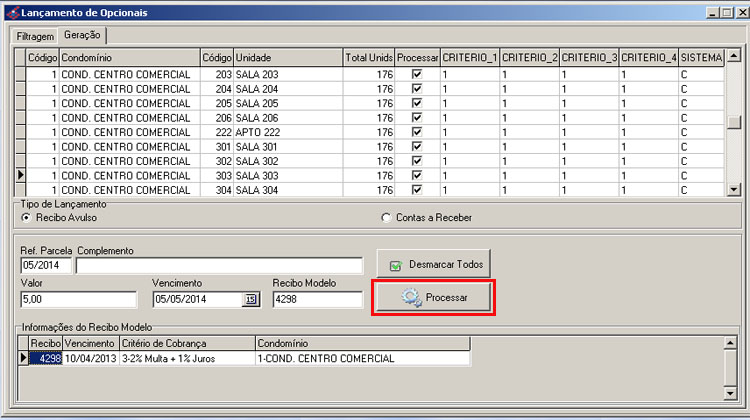Open the Geração tab
Screen dimensions: 750x420
(82, 34)
